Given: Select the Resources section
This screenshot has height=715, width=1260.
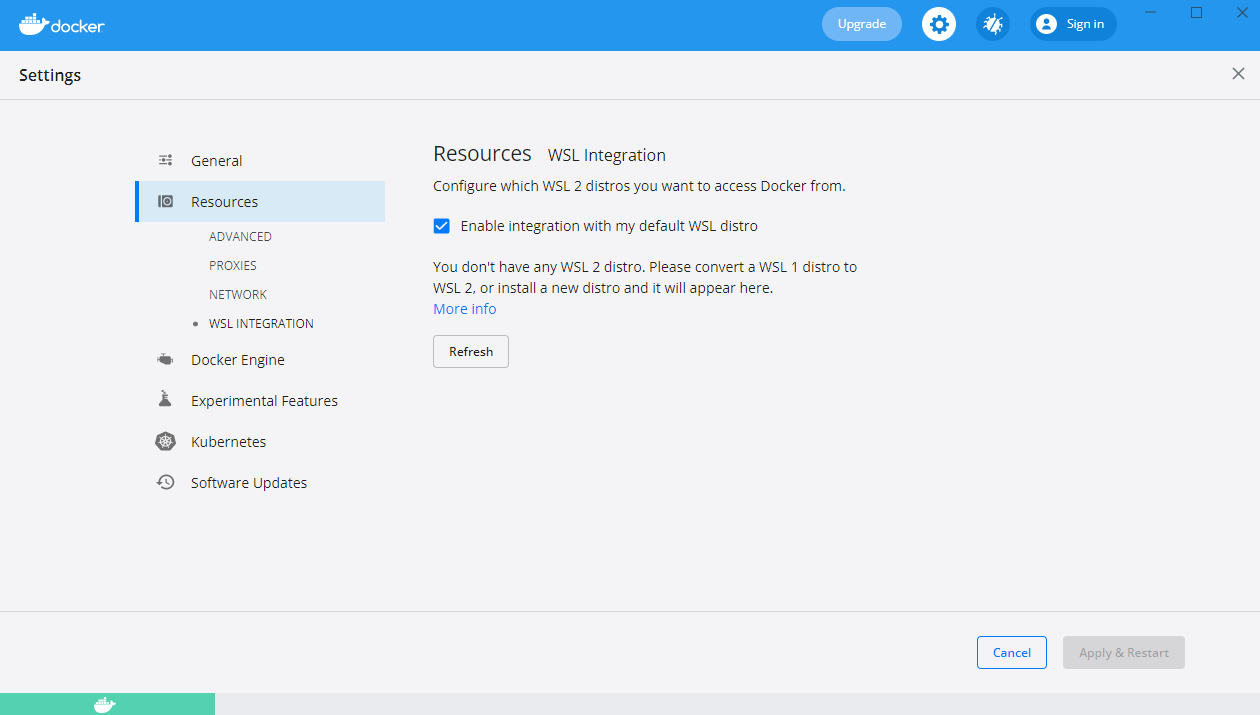Looking at the screenshot, I should 260,201.
